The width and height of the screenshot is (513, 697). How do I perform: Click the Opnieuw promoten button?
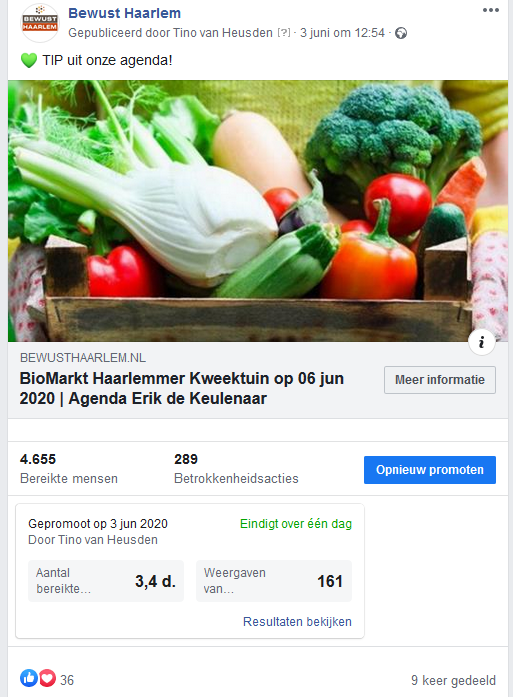(429, 470)
